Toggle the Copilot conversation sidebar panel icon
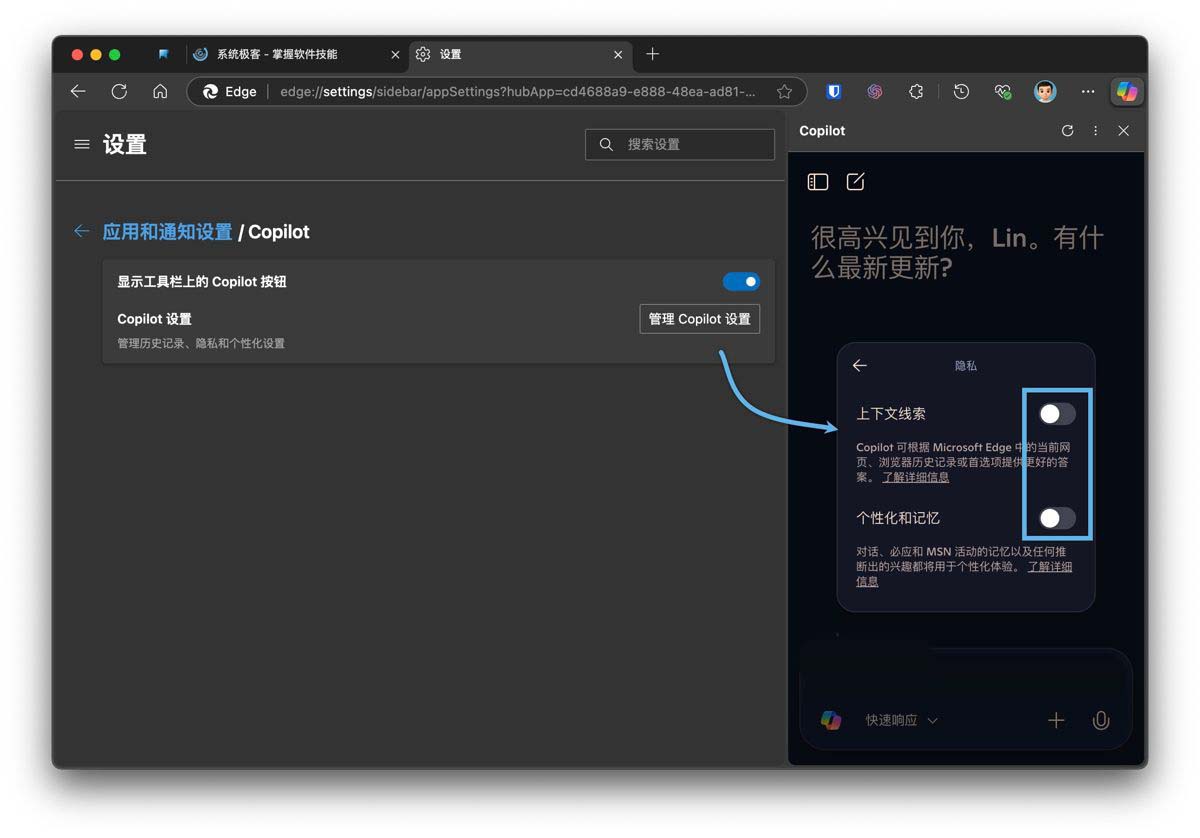The width and height of the screenshot is (1200, 838). pyautogui.click(x=818, y=182)
